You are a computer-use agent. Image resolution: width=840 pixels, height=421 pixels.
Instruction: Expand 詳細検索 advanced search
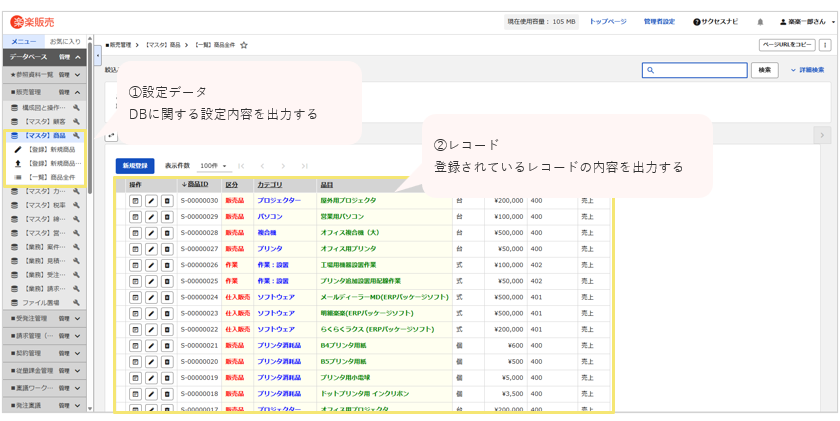pyautogui.click(x=807, y=70)
